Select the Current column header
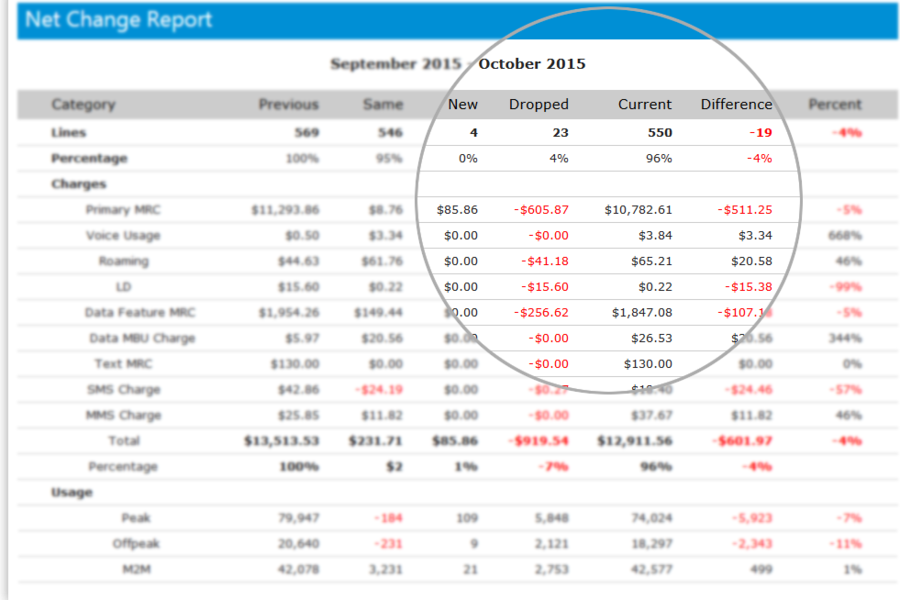The image size is (900, 600). 645,104
